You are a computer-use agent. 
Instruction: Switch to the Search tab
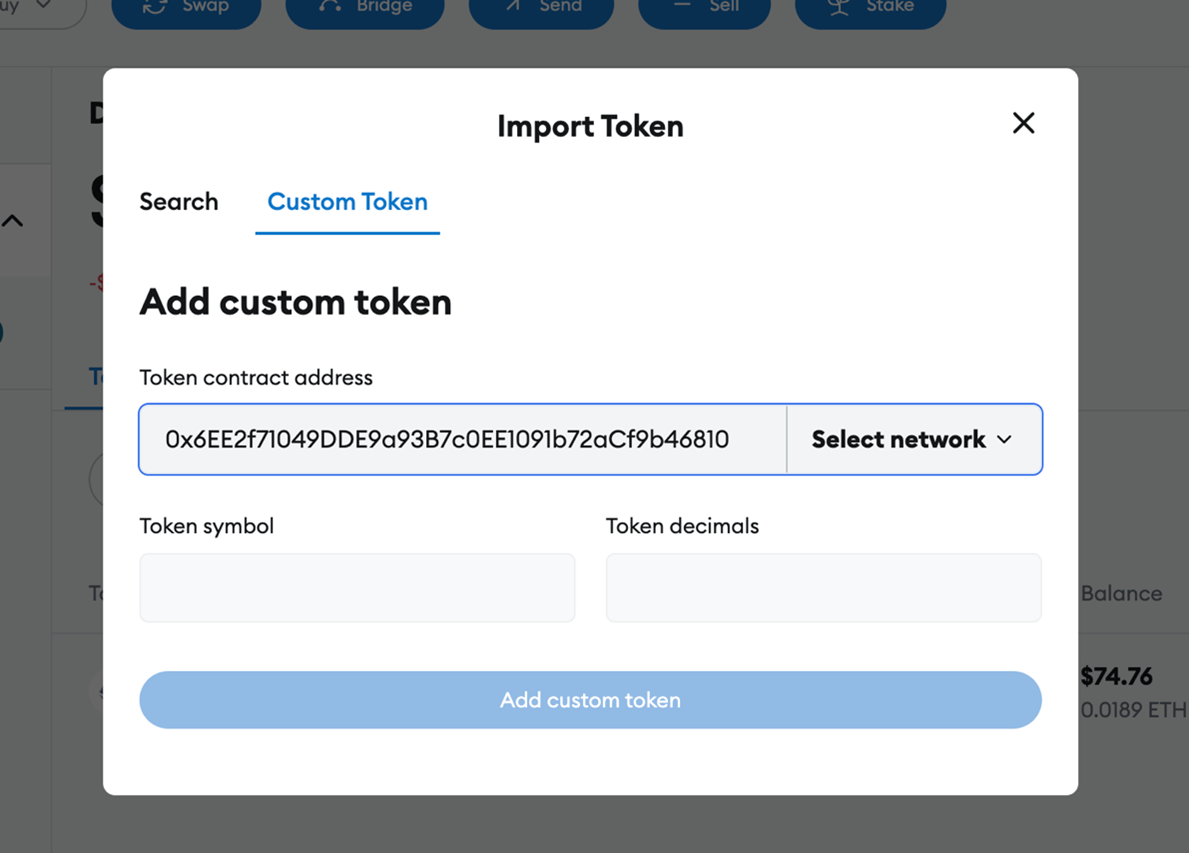coord(179,202)
